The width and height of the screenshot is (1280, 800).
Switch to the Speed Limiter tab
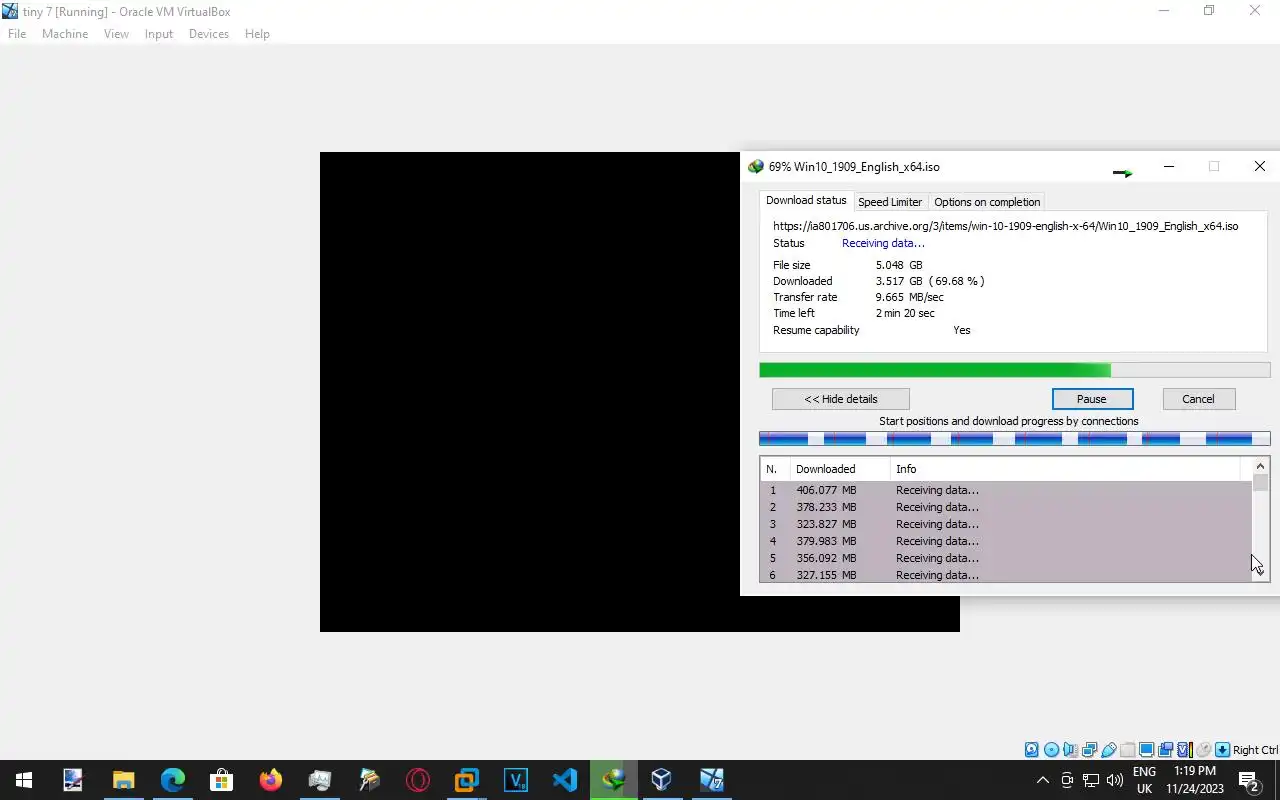tap(890, 202)
